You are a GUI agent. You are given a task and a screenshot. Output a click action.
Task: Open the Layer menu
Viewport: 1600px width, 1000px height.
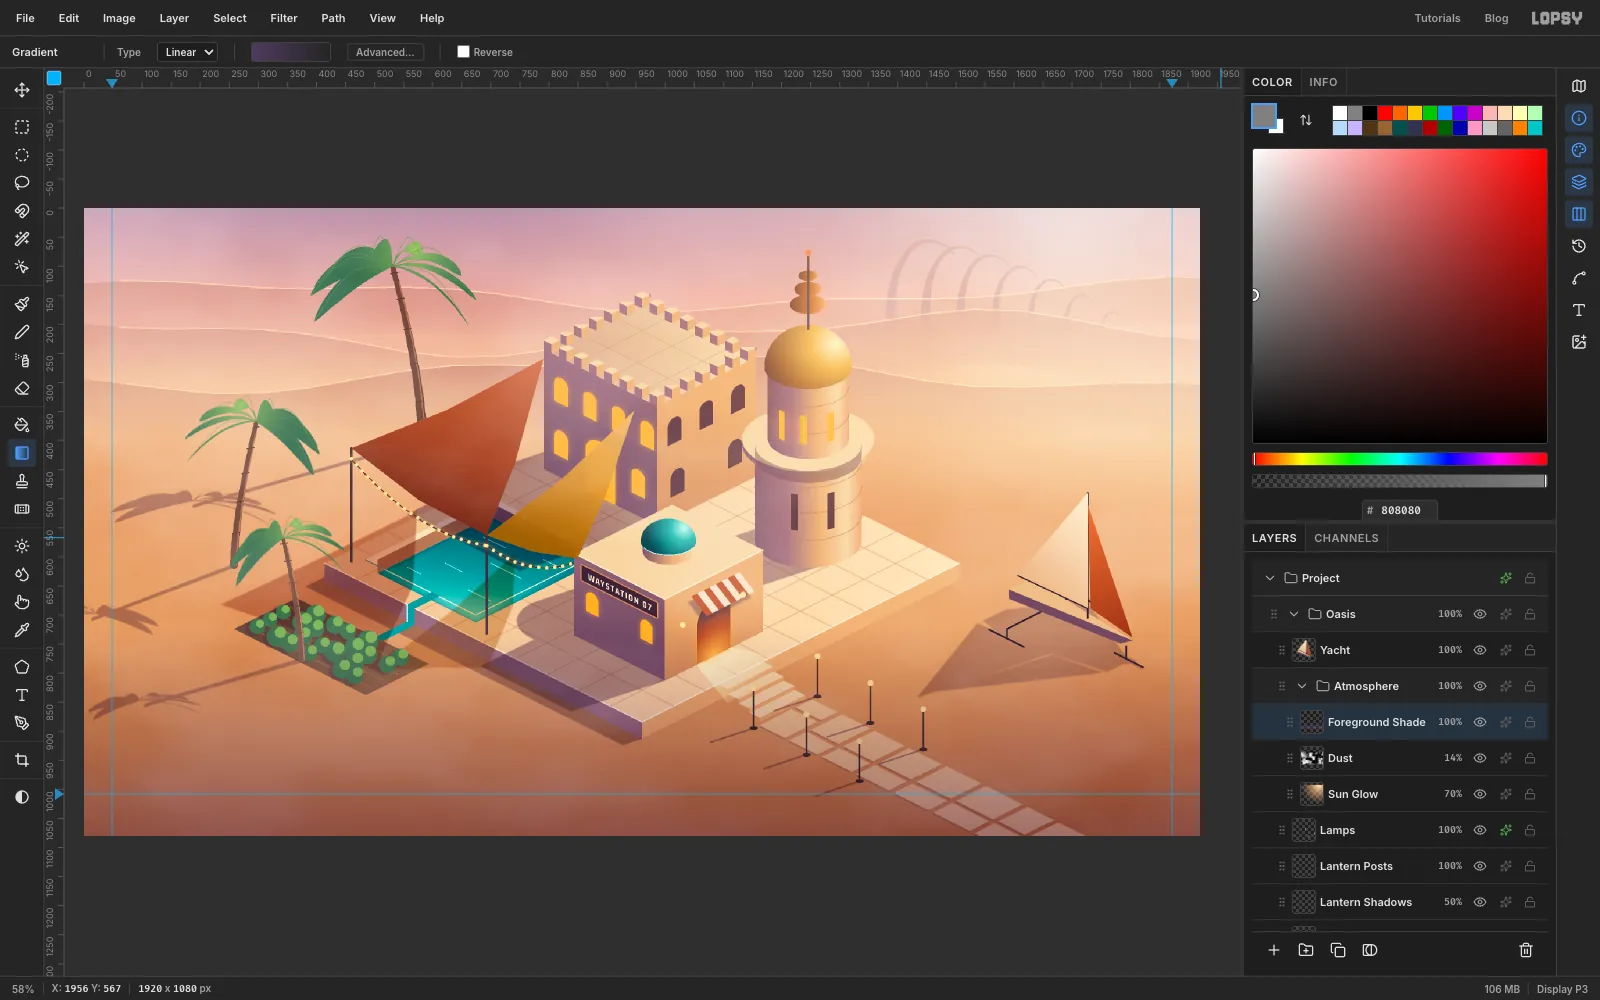tap(174, 18)
